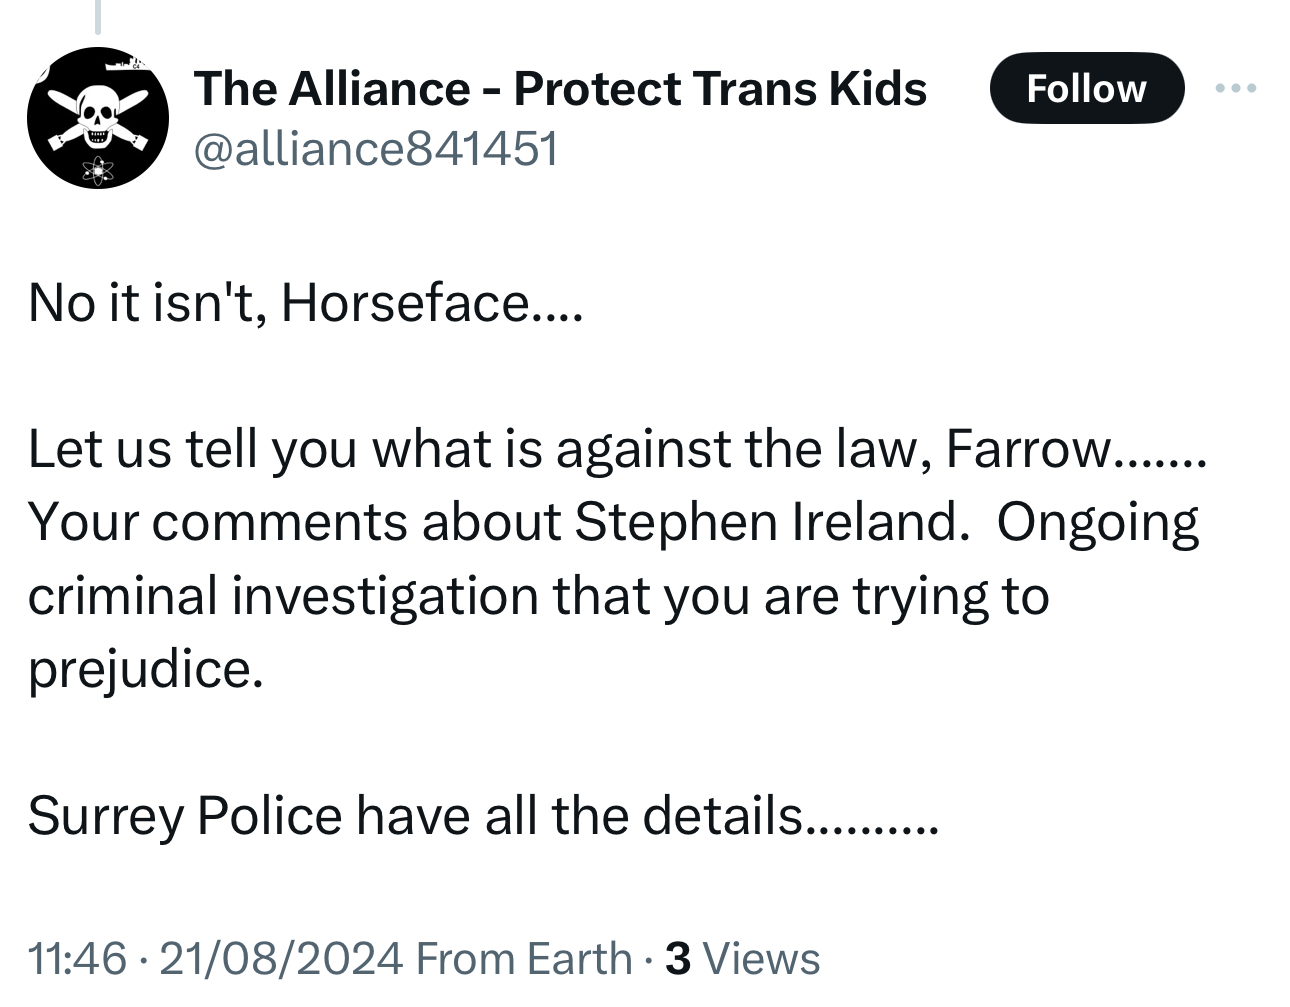Open the skull-and-crossbones profile avatar
The height and width of the screenshot is (1007, 1290).
point(97,117)
